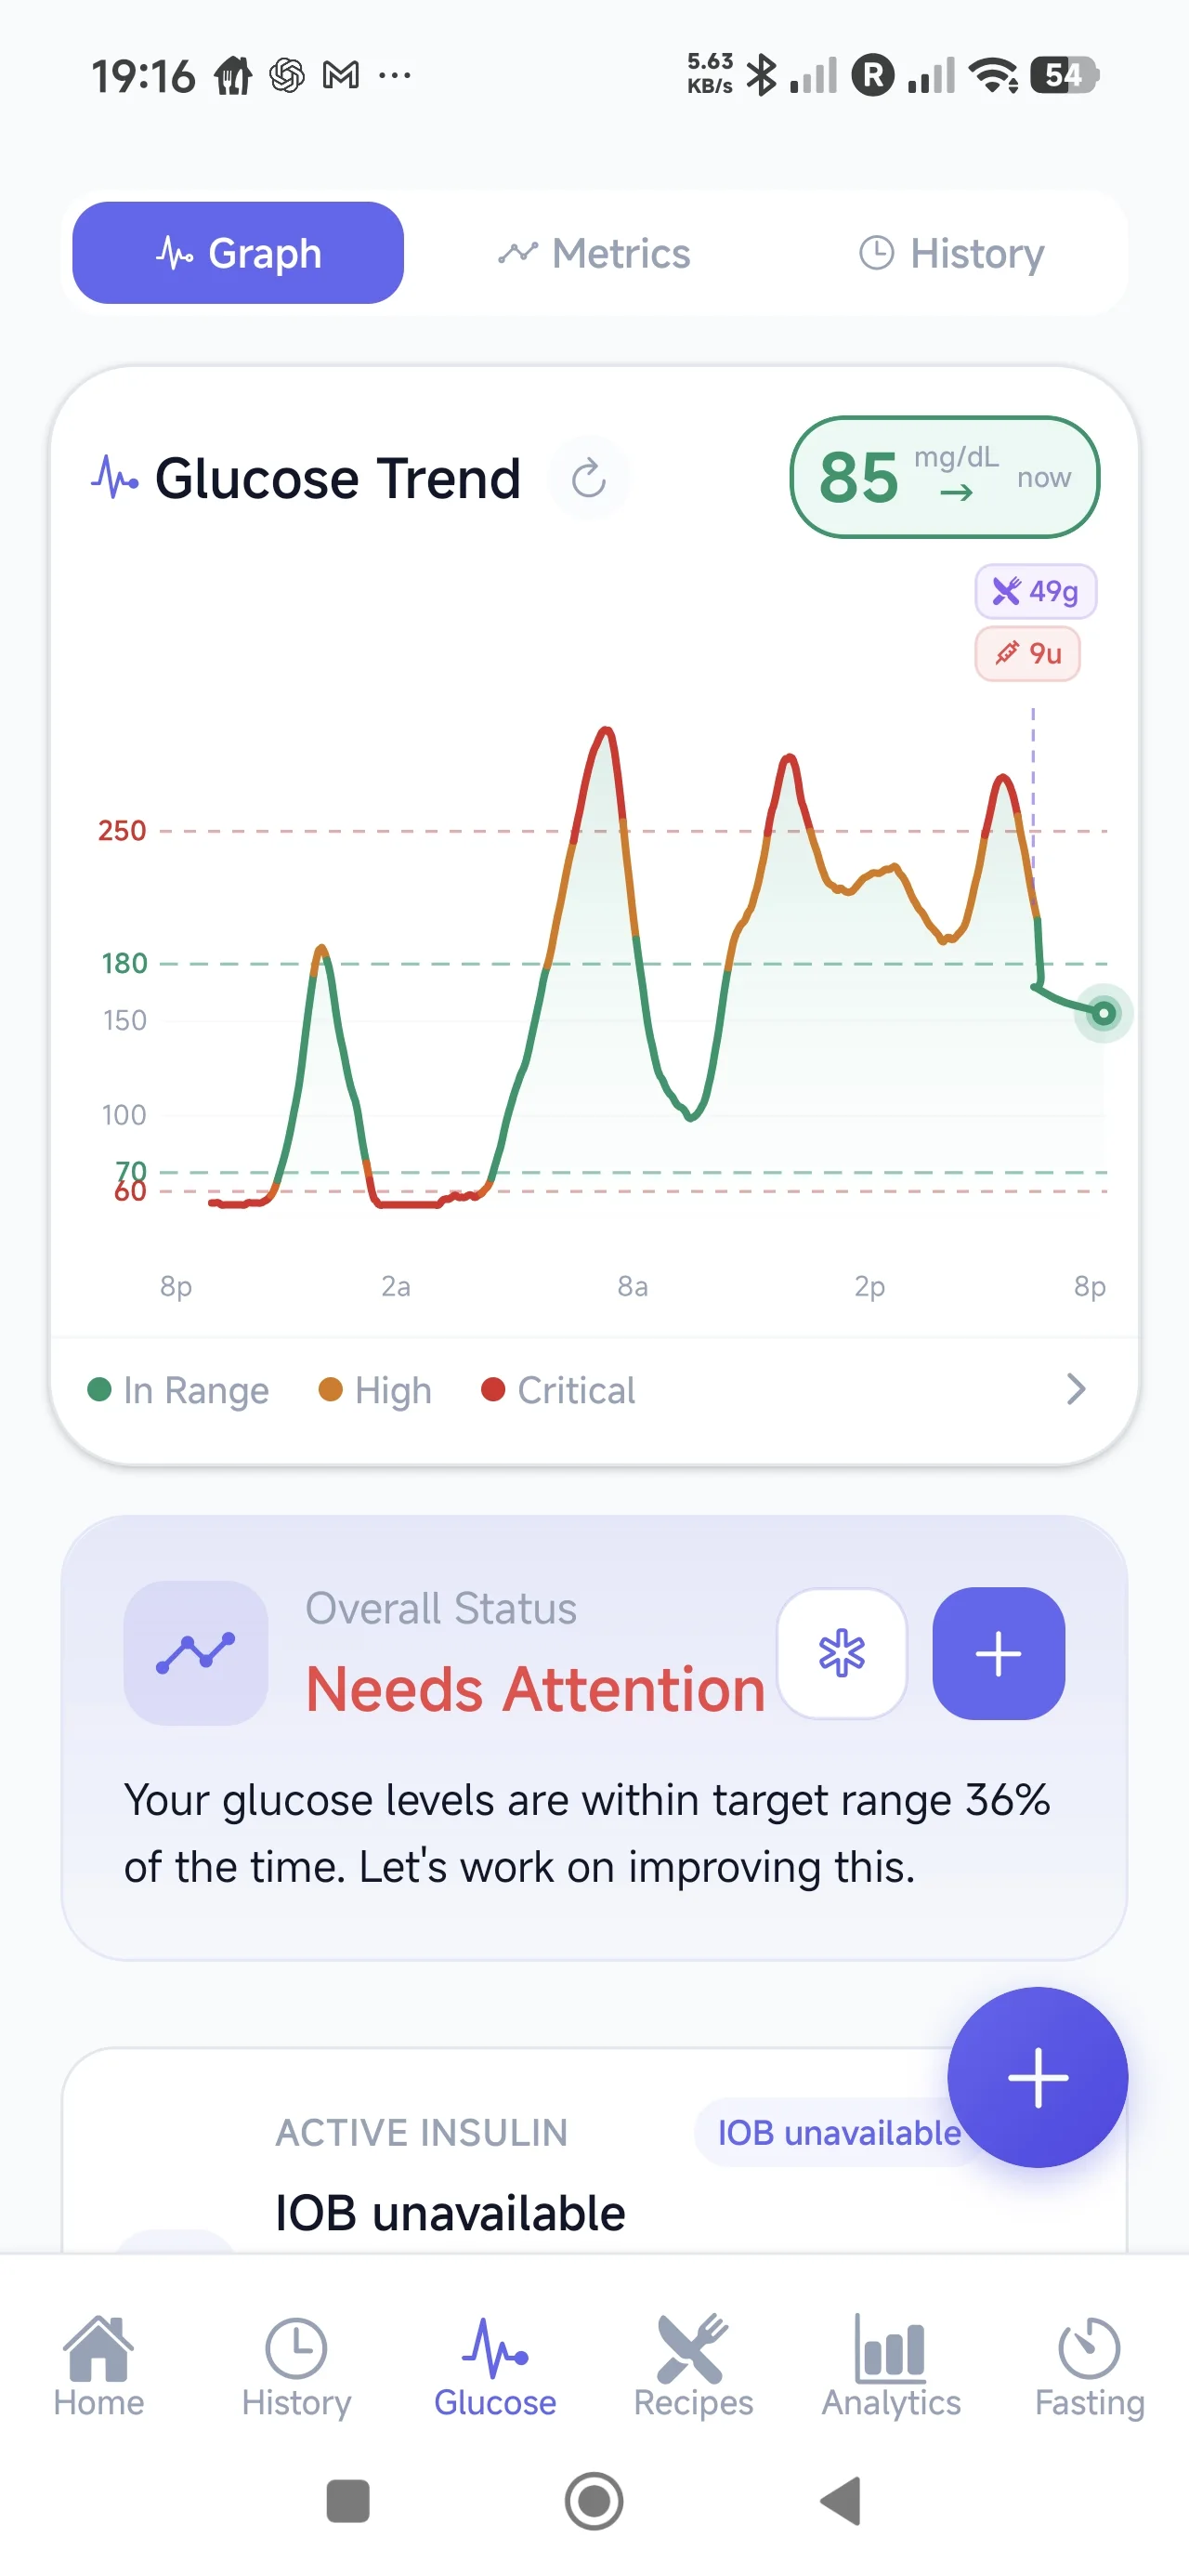Image resolution: width=1189 pixels, height=2576 pixels.
Task: Expand the chart legend chevron arrow
Action: point(1076,1389)
